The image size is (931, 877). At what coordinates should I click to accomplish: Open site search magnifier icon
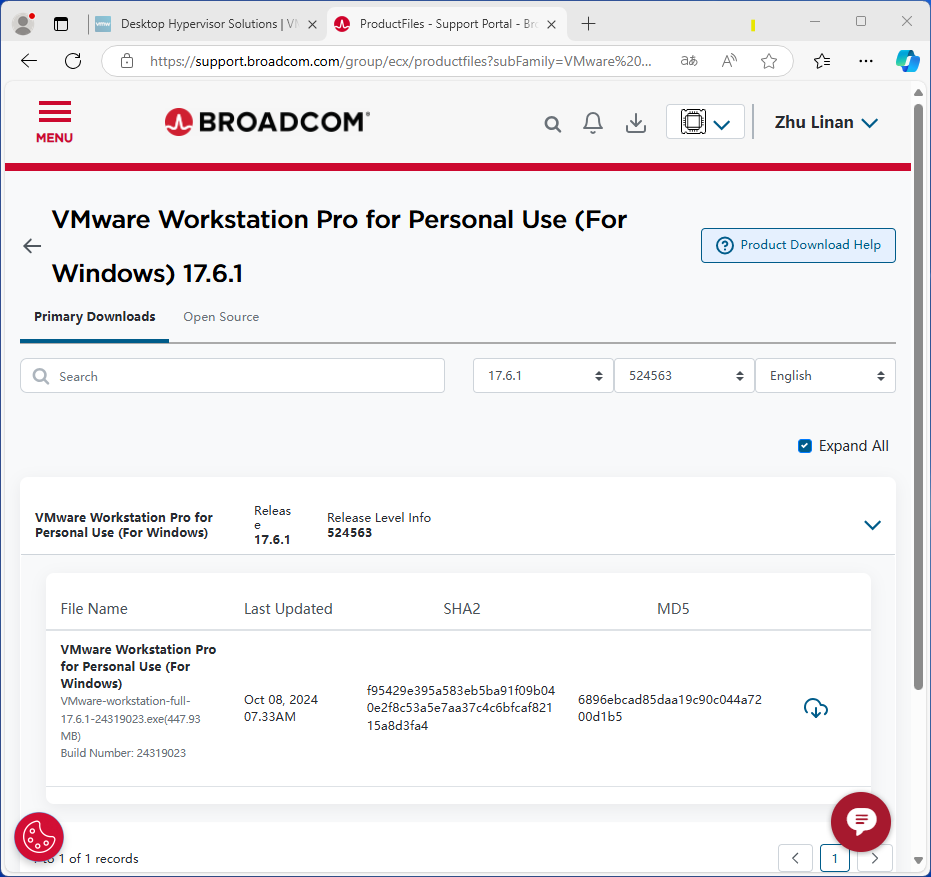click(552, 124)
